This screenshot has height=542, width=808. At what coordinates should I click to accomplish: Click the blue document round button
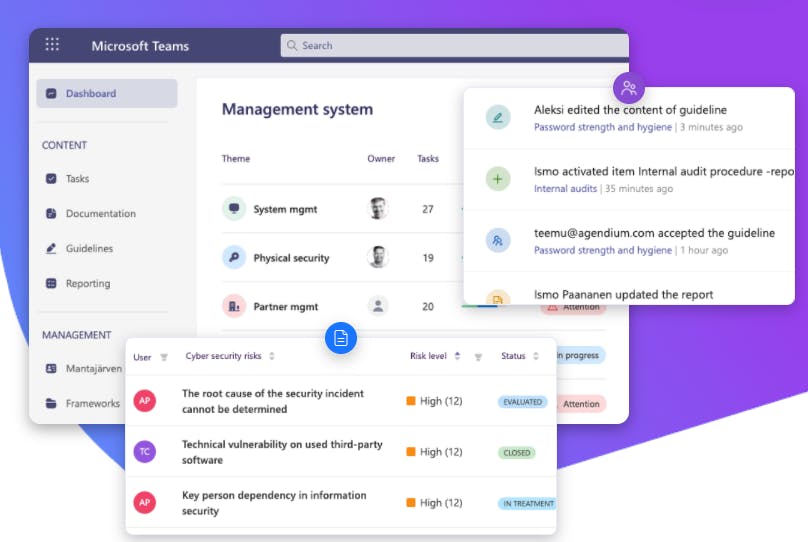pyautogui.click(x=341, y=338)
